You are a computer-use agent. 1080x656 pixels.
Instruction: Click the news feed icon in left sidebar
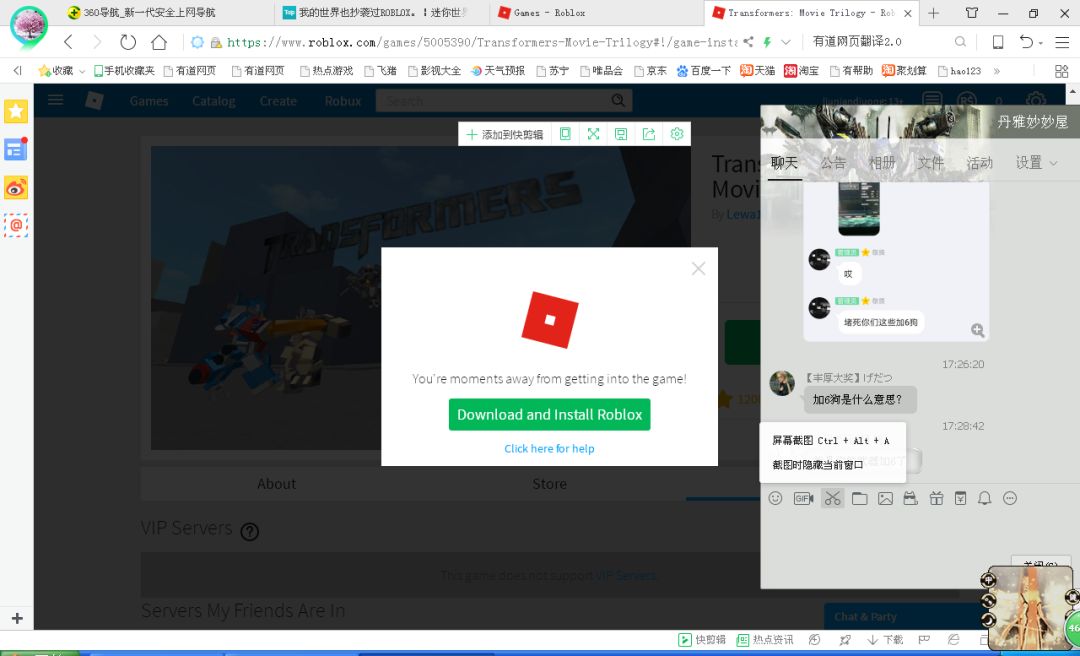16,149
